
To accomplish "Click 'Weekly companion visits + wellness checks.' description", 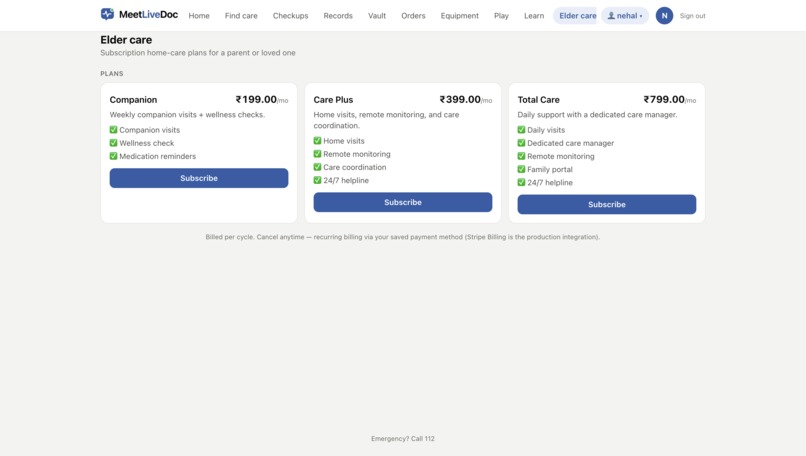I will pyautogui.click(x=187, y=115).
